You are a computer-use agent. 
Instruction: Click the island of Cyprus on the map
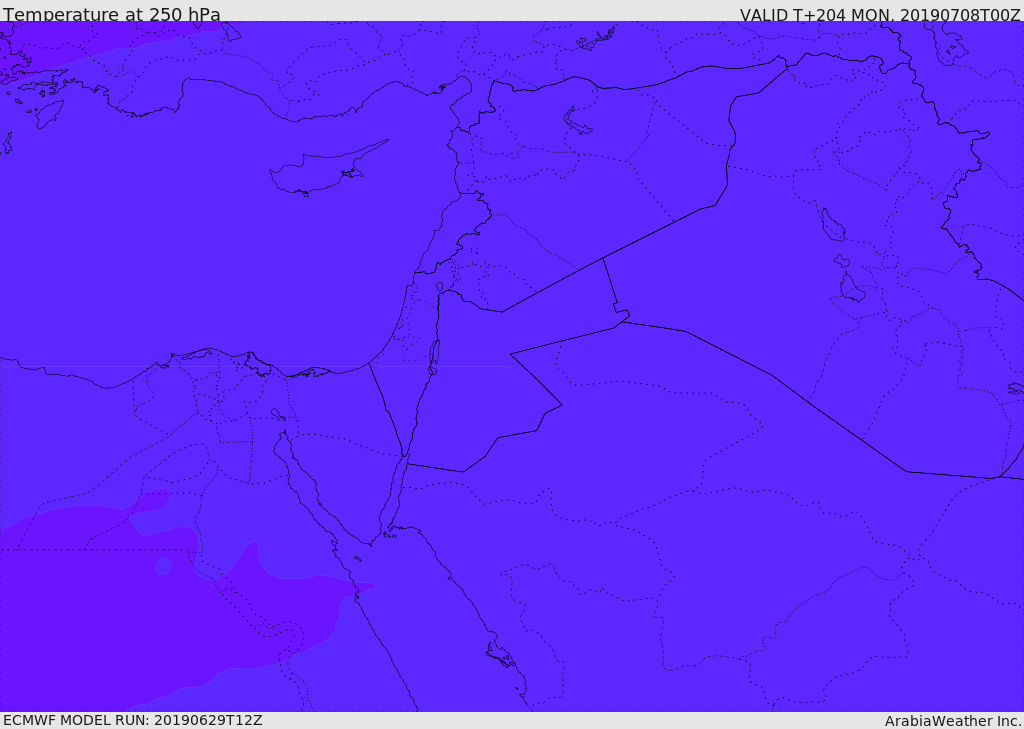click(327, 170)
